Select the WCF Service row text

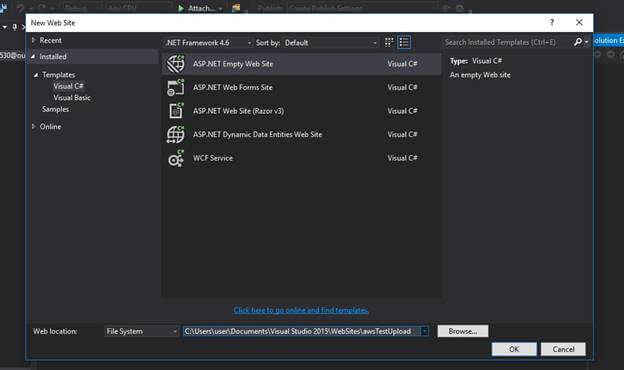point(213,158)
